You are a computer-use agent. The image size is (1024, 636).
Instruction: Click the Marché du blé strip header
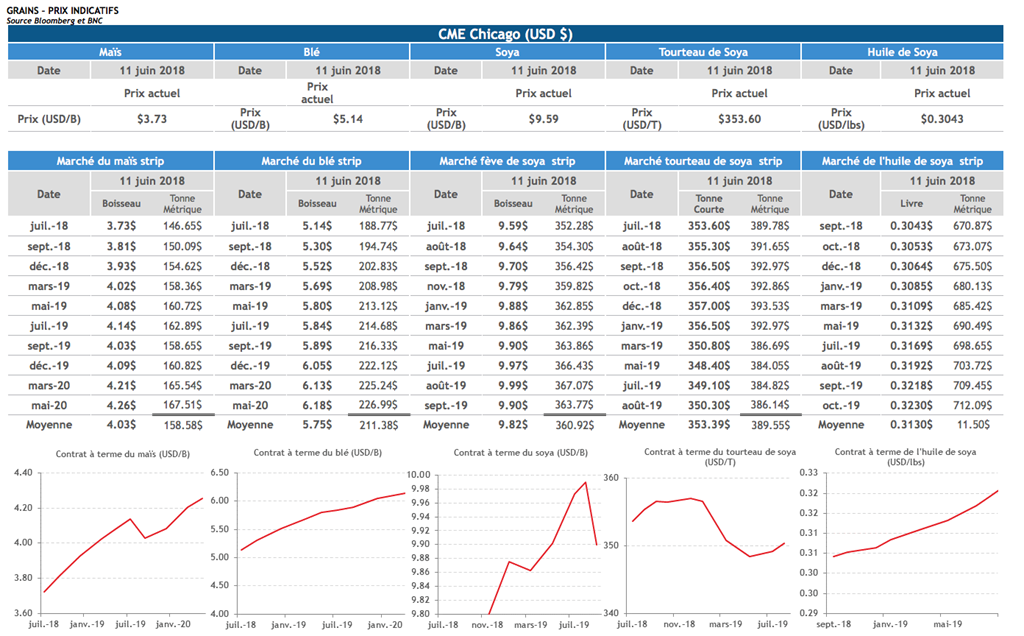tap(311, 161)
